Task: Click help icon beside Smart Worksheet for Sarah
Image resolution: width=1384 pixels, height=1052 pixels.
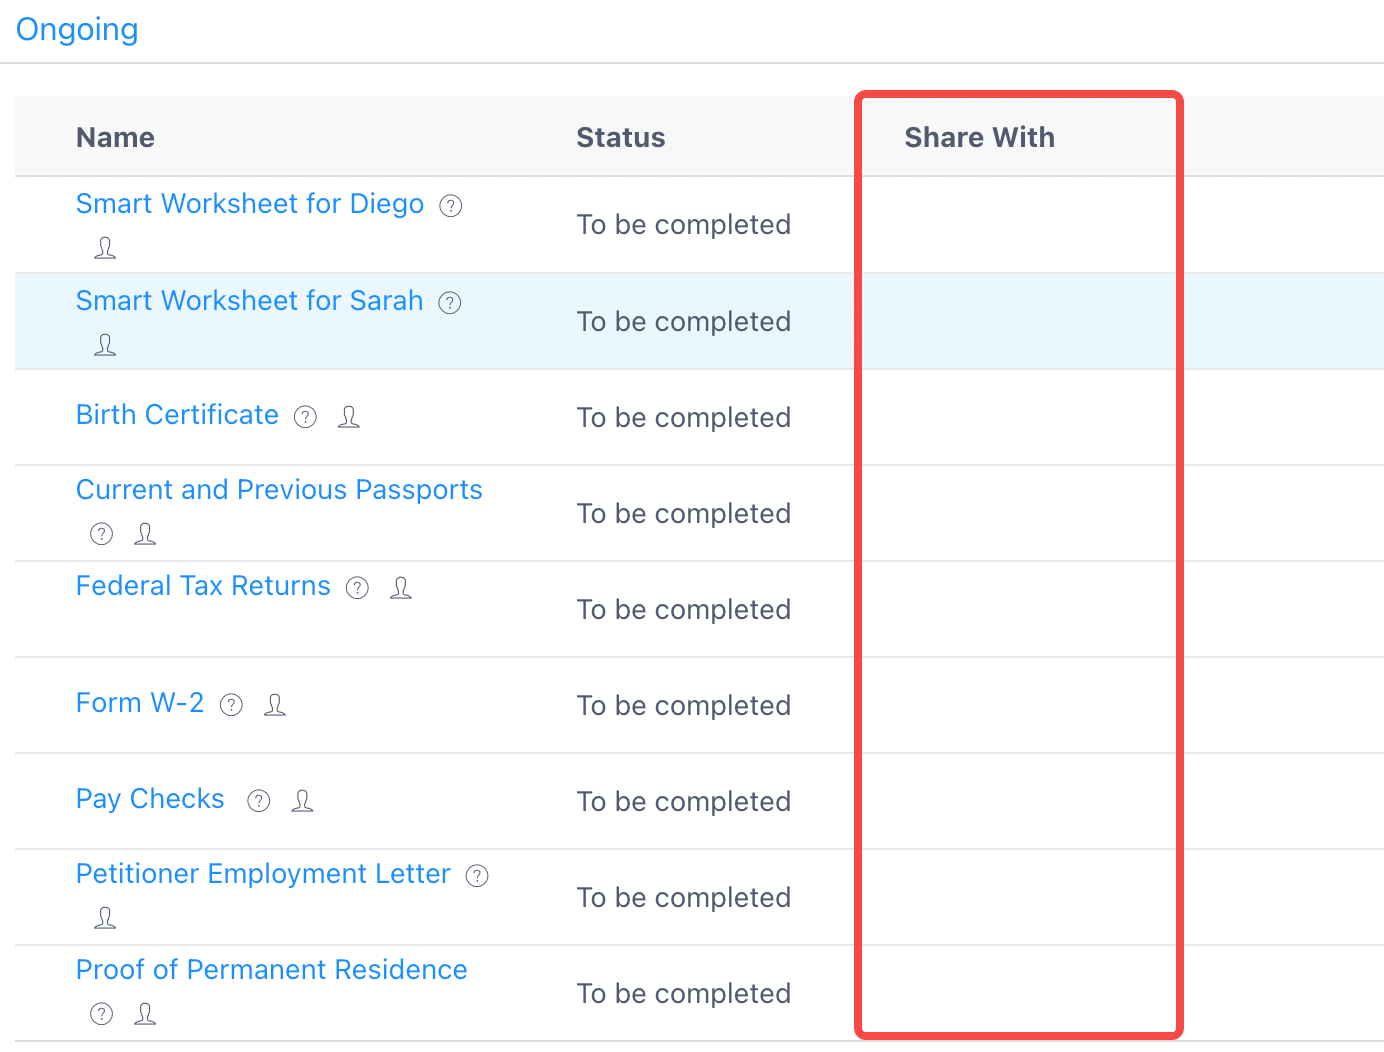Action: [x=450, y=303]
